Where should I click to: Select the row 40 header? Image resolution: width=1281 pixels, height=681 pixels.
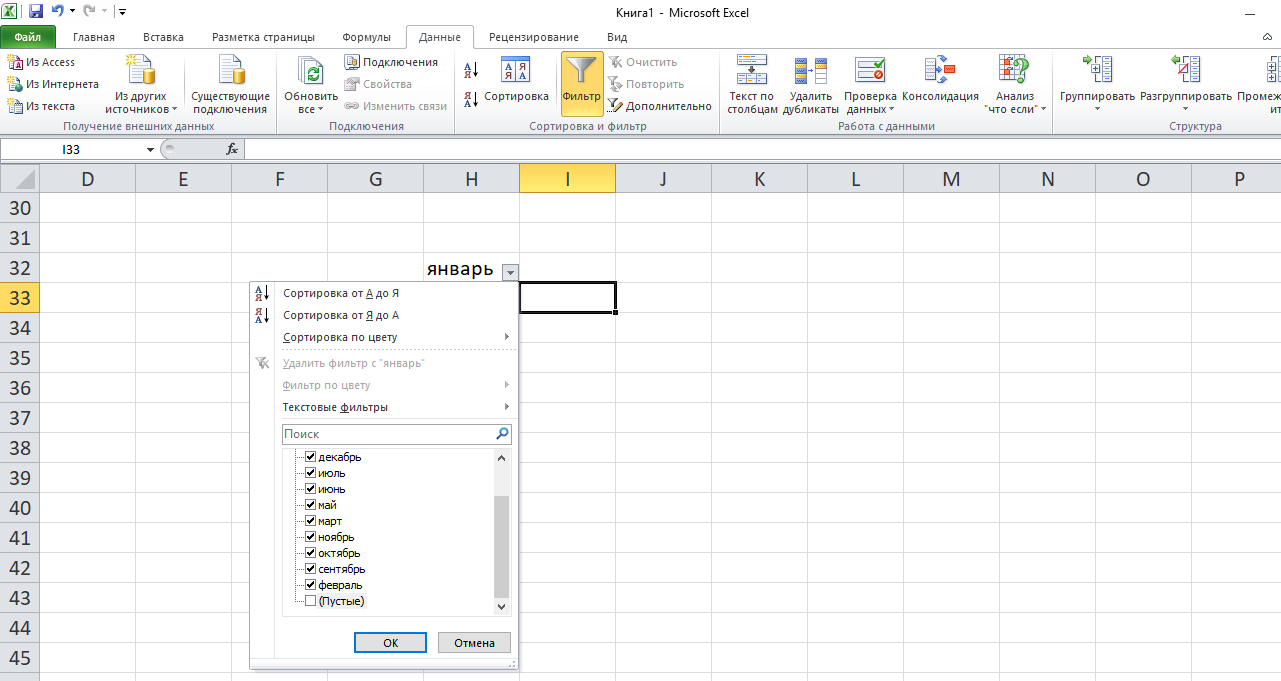coord(19,508)
